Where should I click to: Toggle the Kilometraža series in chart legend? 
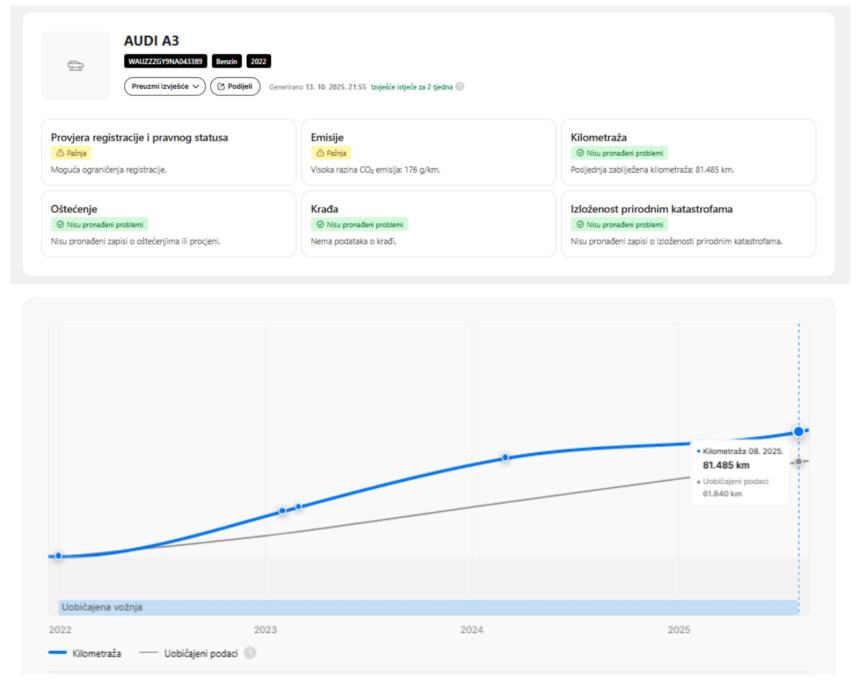coord(85,655)
